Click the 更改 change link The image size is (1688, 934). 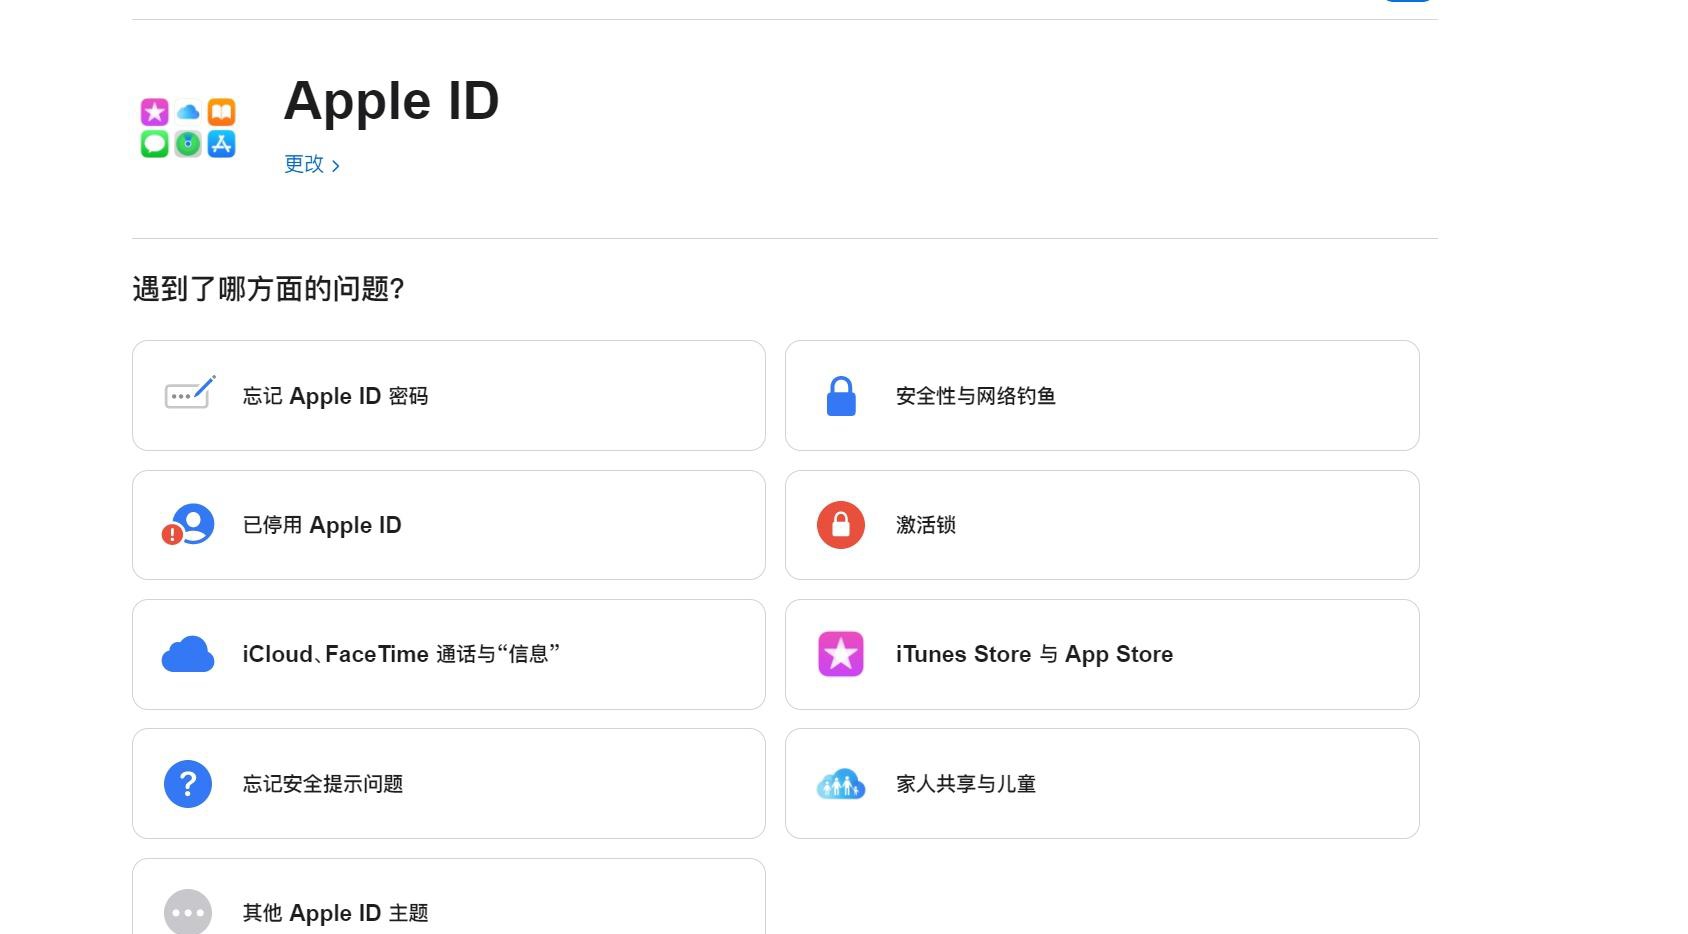[304, 164]
